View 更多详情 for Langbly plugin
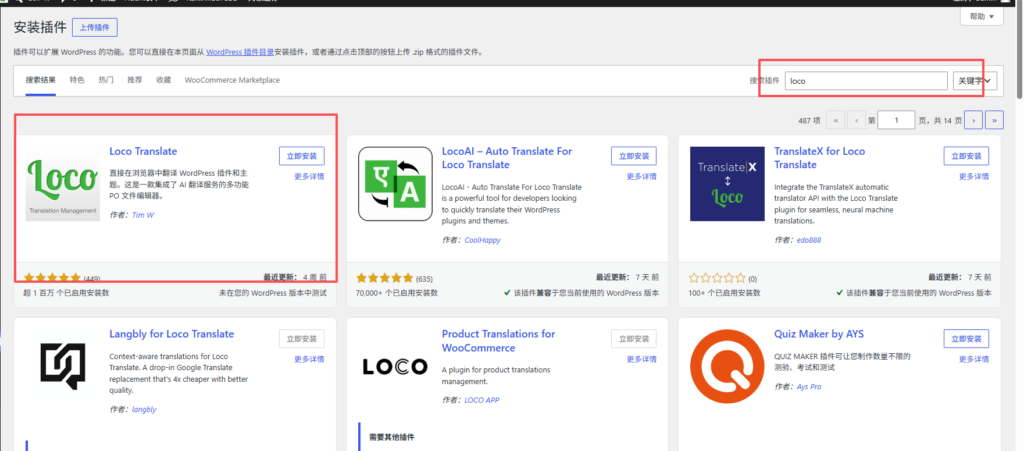 309,359
